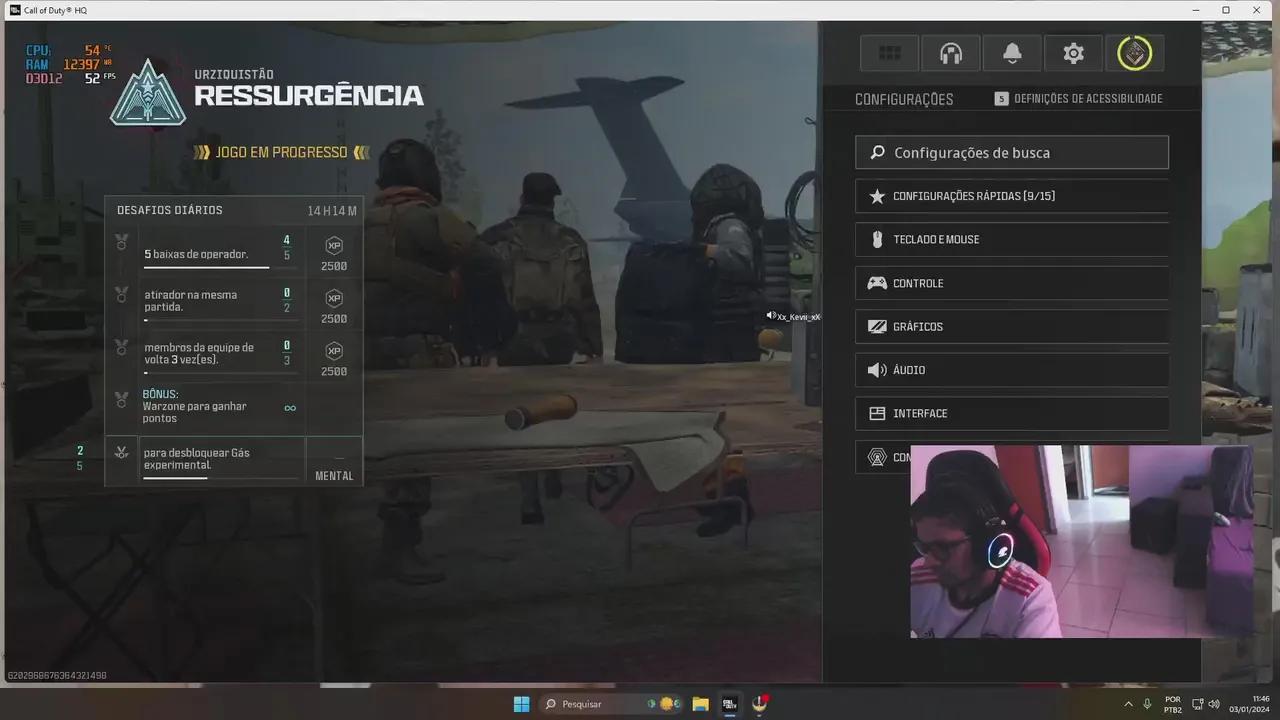Click the POR PTB2 language indicator
The height and width of the screenshot is (720, 1280).
(x=1173, y=704)
